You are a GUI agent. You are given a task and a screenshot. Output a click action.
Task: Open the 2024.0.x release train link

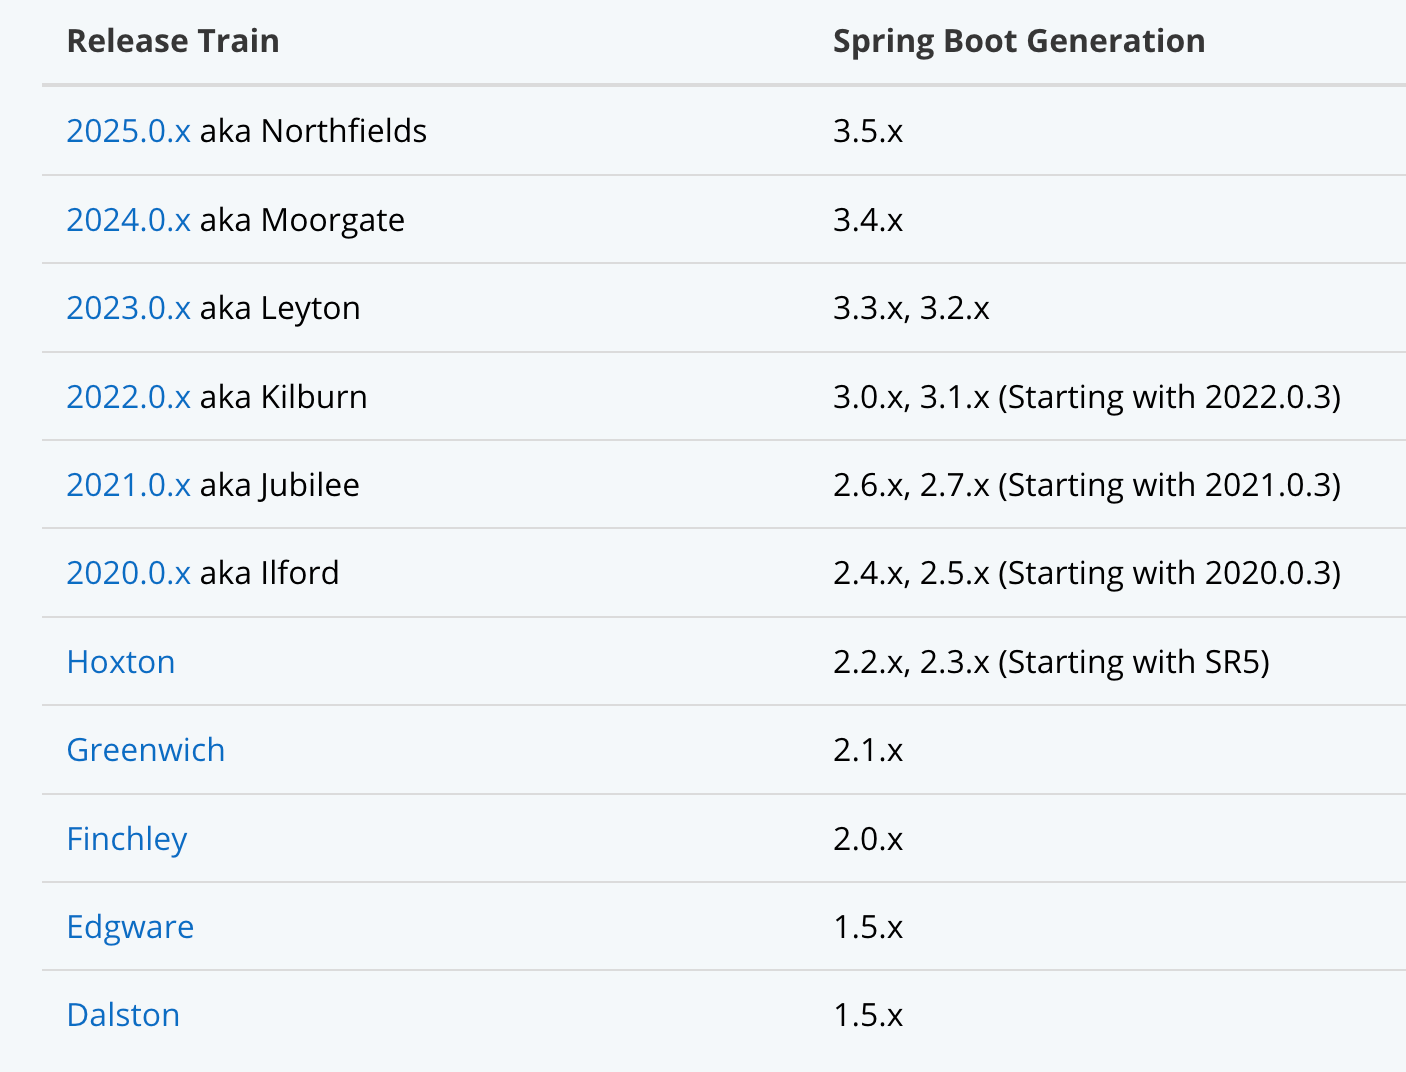pos(128,220)
